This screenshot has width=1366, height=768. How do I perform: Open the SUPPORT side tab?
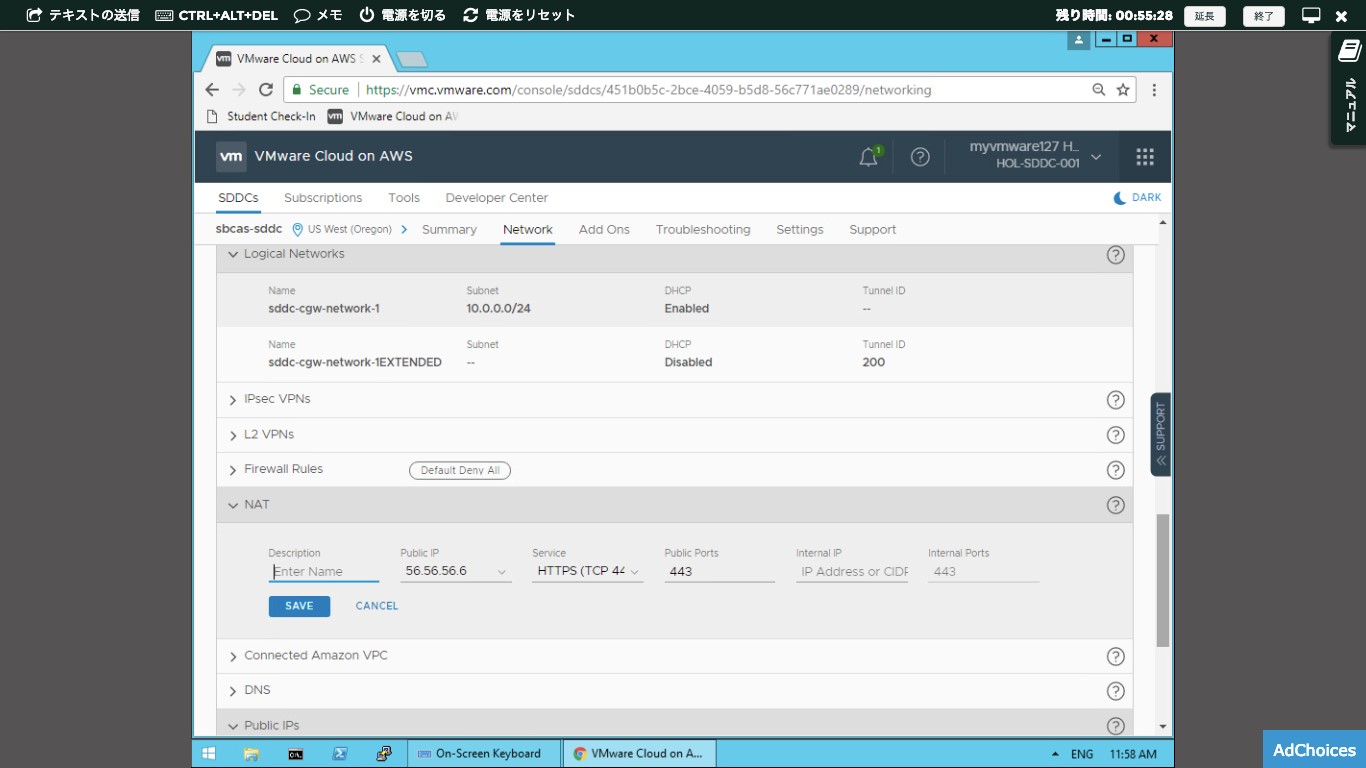point(1161,434)
